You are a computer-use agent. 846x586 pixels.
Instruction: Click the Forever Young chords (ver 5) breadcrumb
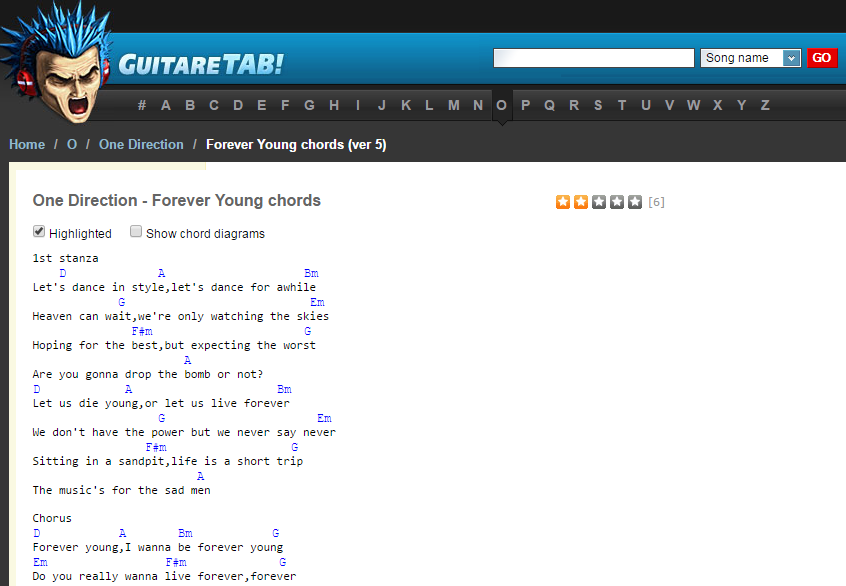click(296, 145)
